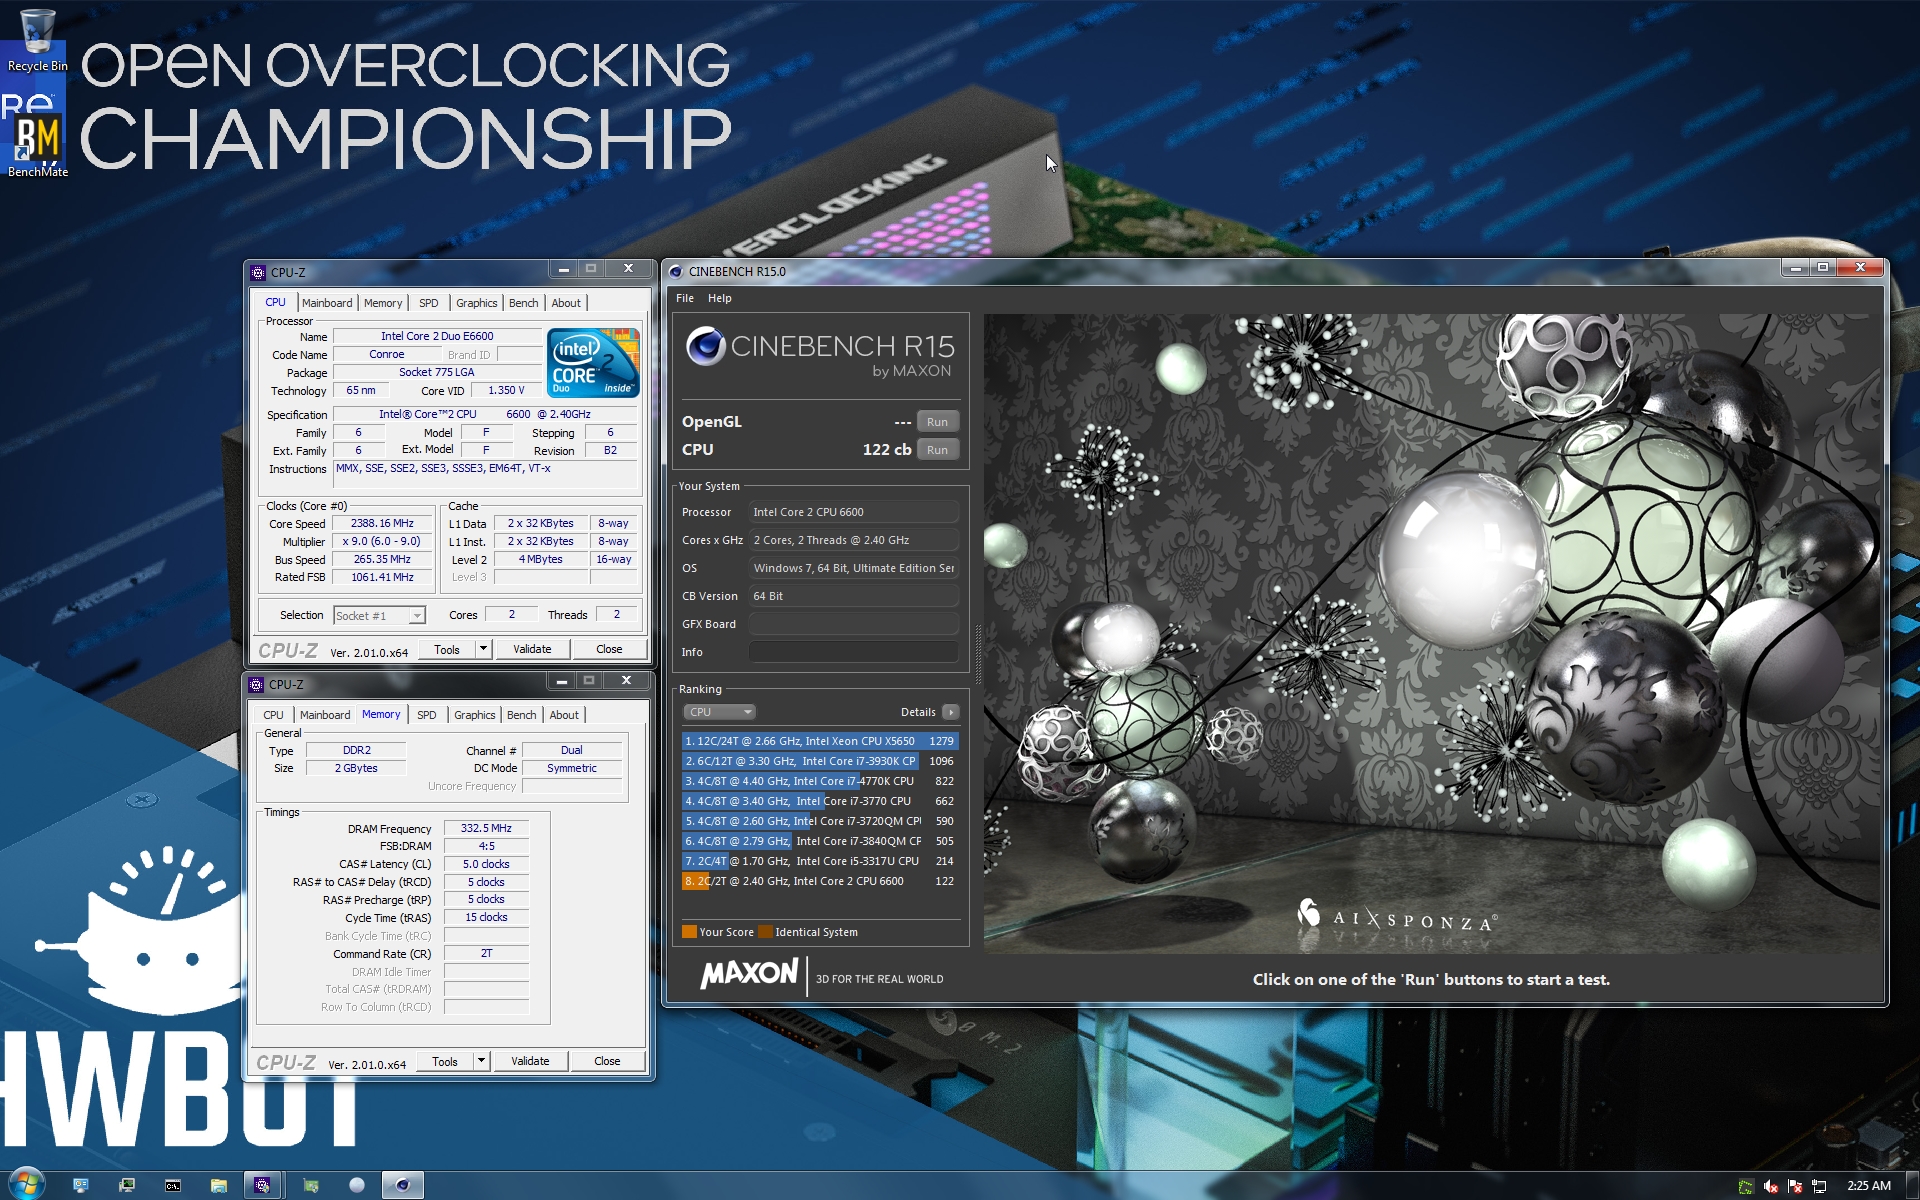Click the Details arrow icon in Ranking

click(950, 712)
